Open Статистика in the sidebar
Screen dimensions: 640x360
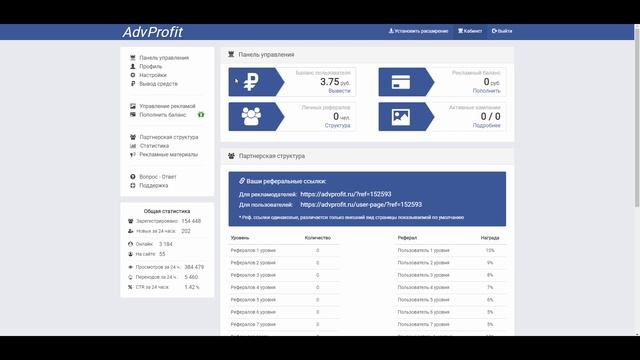154,146
